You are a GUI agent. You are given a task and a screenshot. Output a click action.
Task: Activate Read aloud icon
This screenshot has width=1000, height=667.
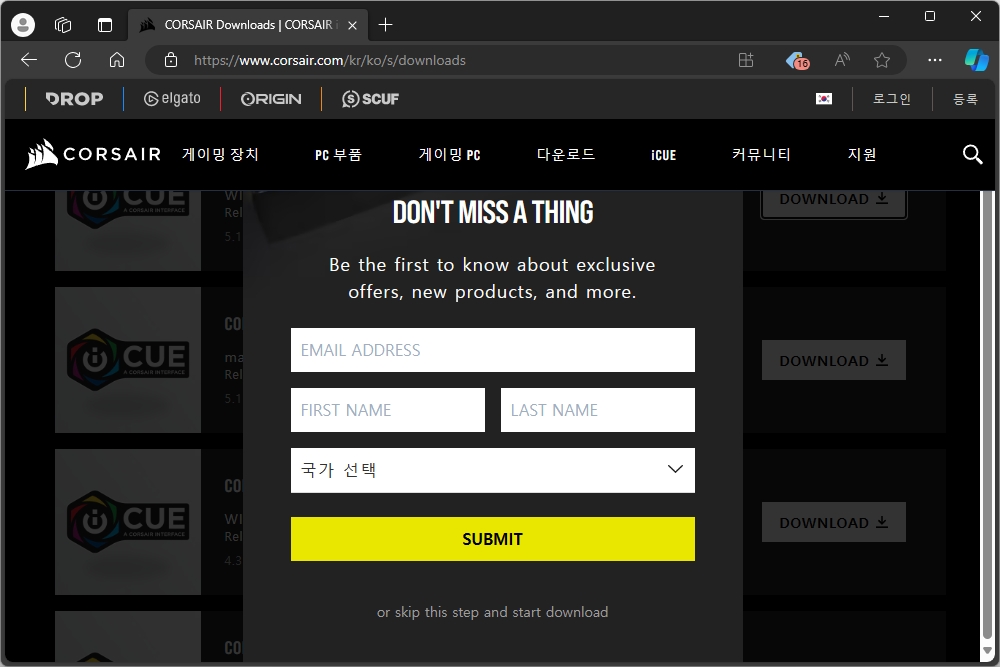842,60
